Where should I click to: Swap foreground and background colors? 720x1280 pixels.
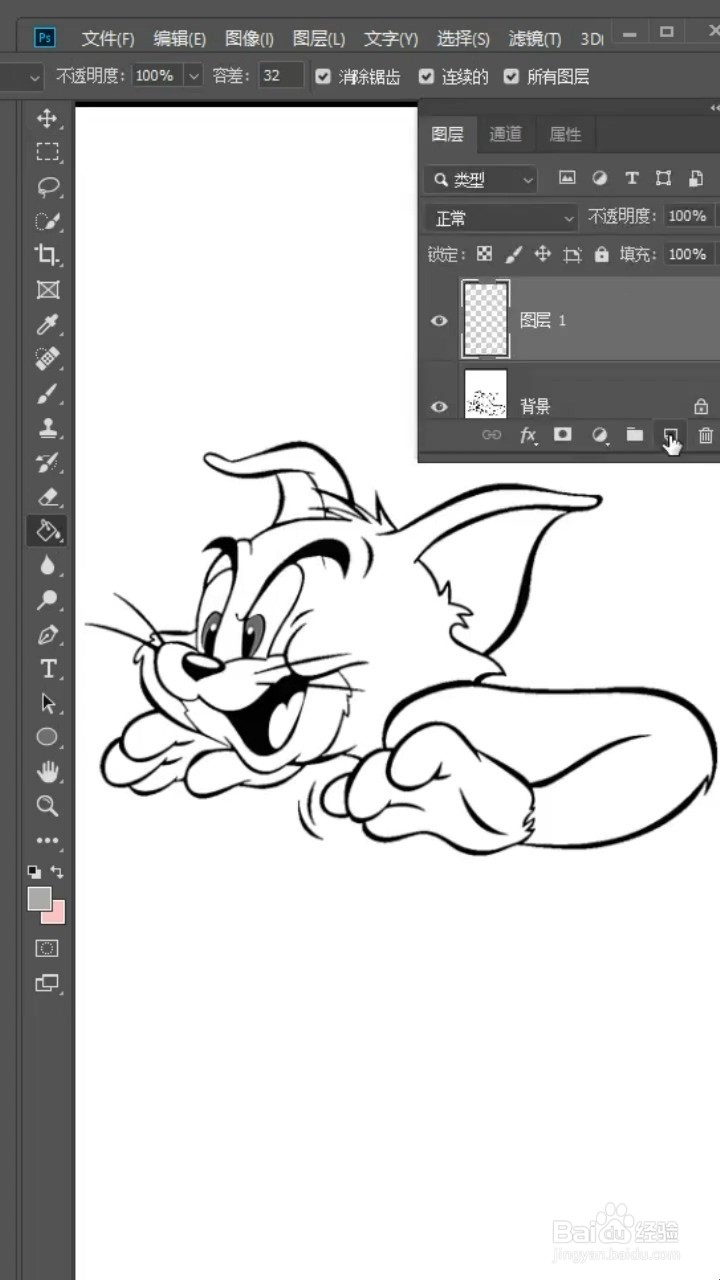click(57, 872)
